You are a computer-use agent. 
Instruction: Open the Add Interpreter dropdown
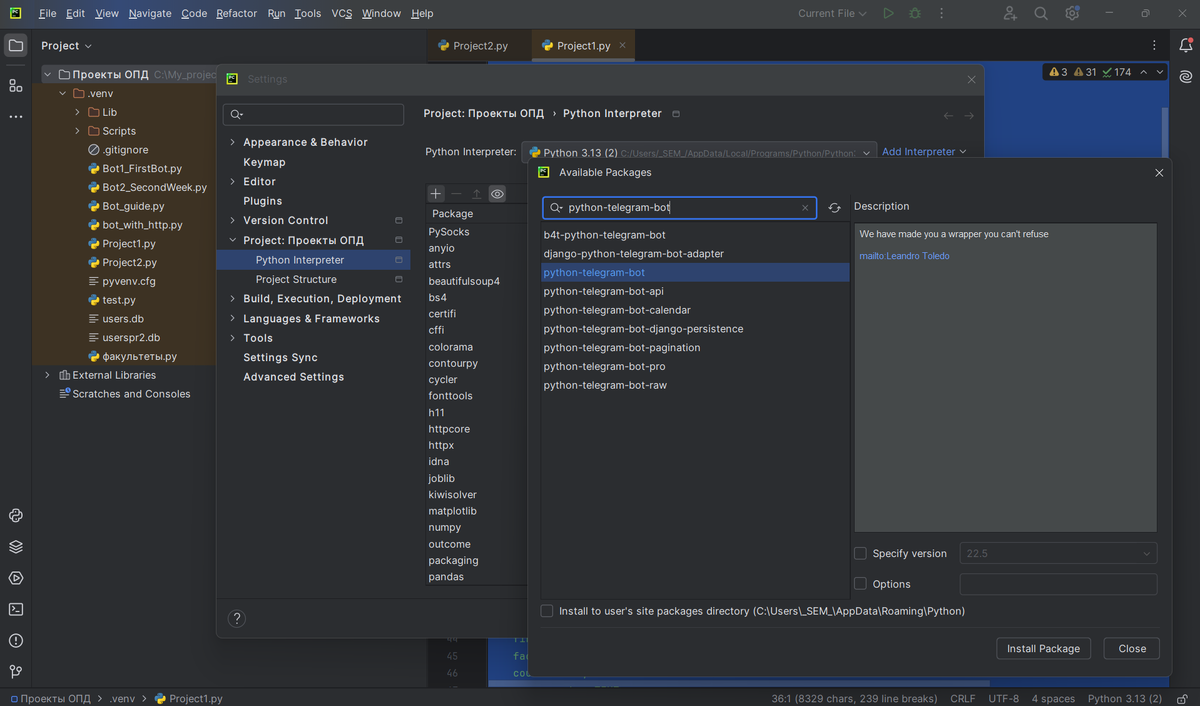point(924,152)
